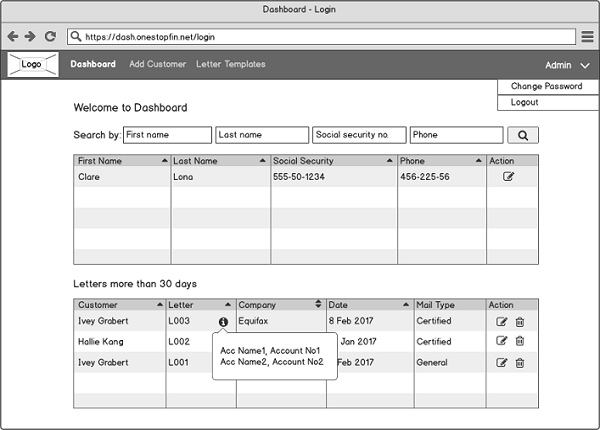Delete the L003 Equifax letter row
Screen dimensions: 600x430
pos(520,322)
